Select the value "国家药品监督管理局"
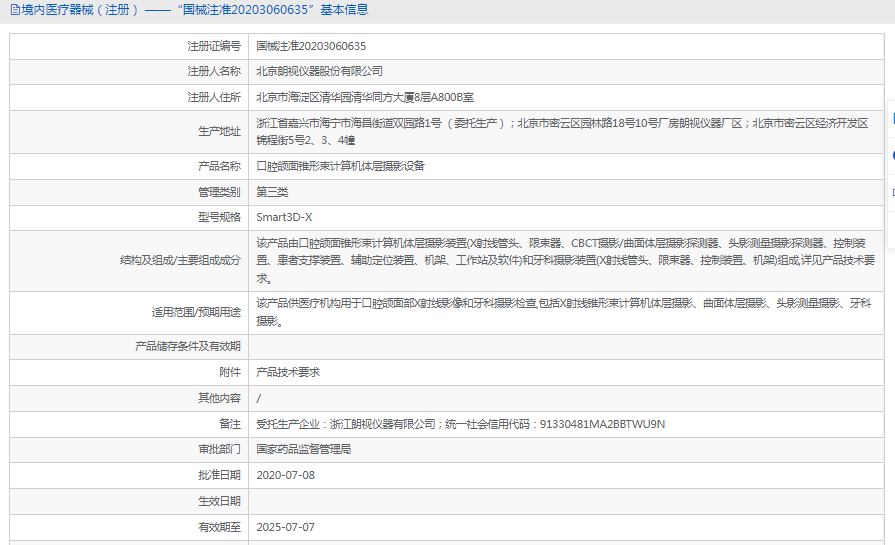Viewport: 895px width, 545px height. tap(304, 449)
